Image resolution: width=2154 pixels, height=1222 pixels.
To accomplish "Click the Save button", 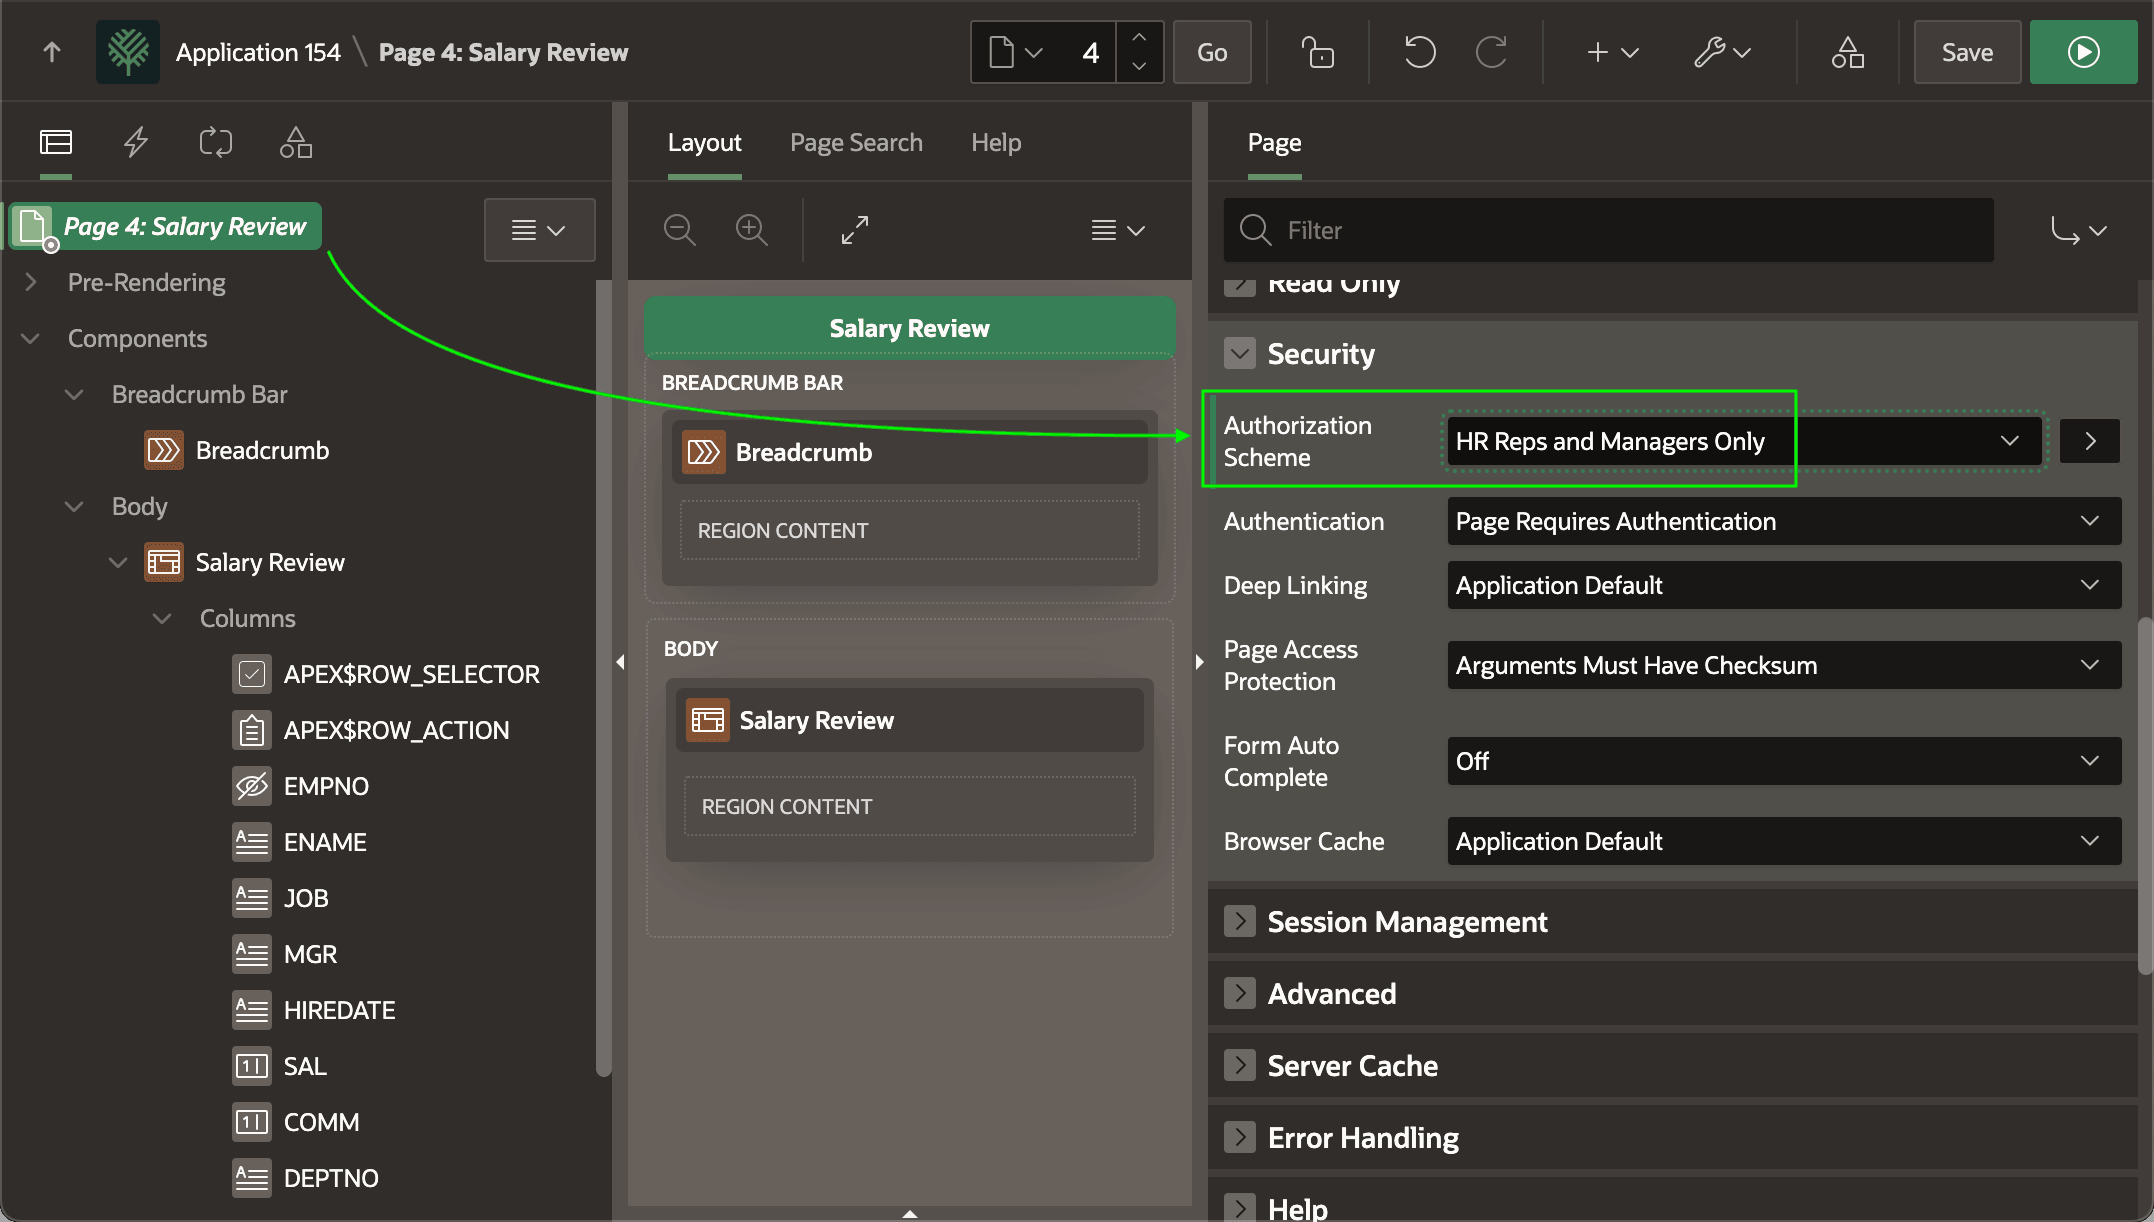I will click(x=1967, y=52).
